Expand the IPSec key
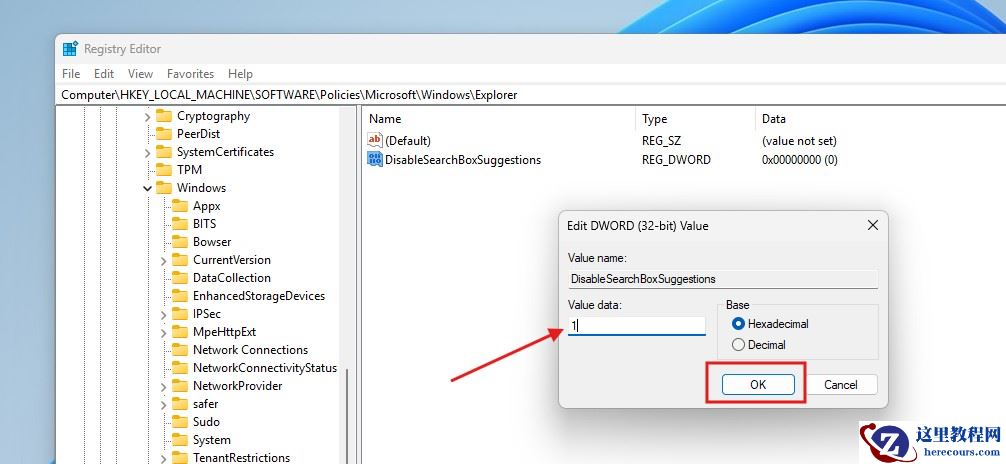Screen dimensions: 1006x464 [x=164, y=314]
